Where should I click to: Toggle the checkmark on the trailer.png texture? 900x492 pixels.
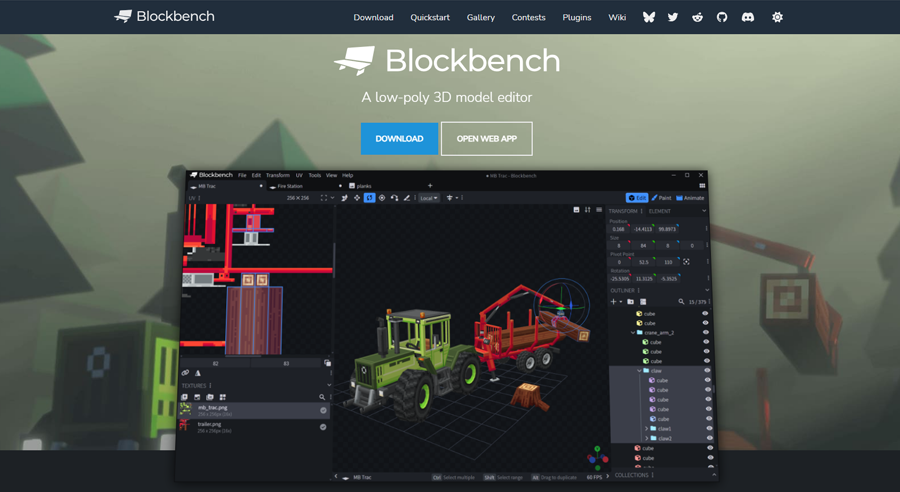coord(323,427)
